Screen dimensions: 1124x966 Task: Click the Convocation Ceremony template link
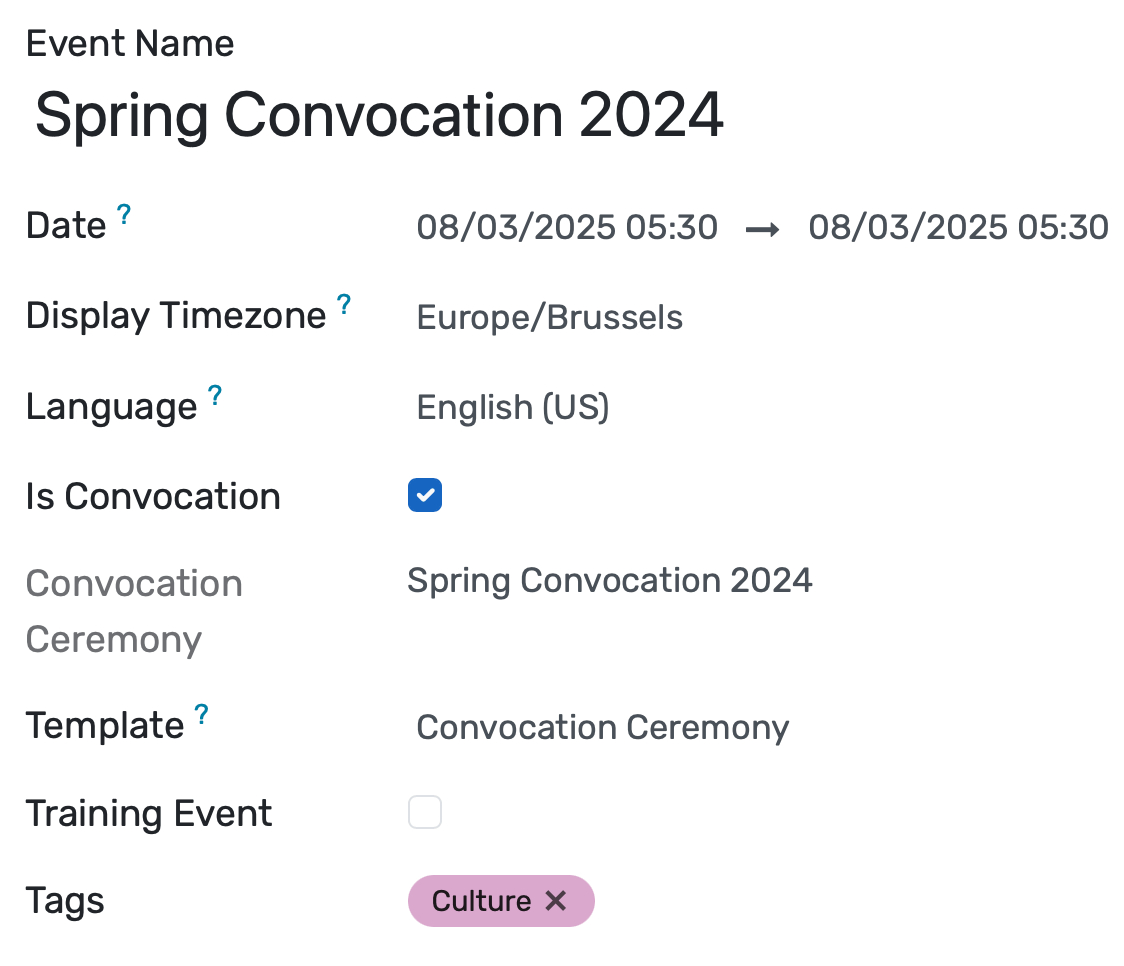[603, 727]
